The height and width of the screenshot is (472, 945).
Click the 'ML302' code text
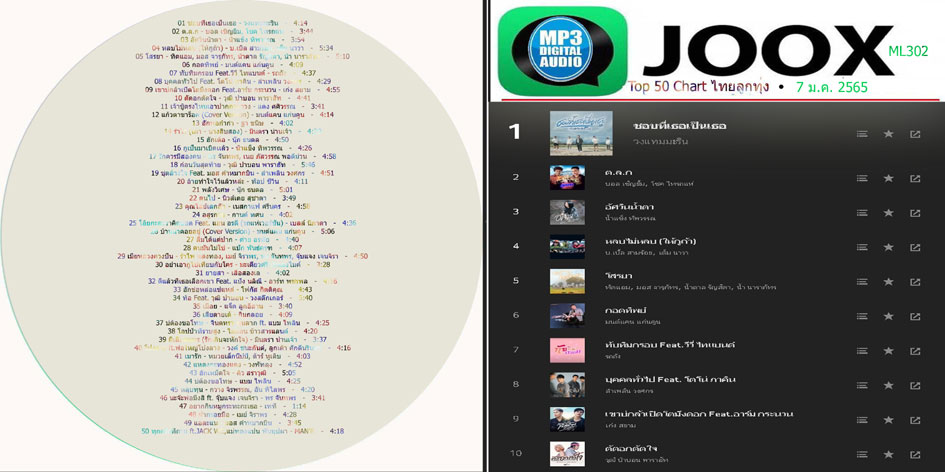click(908, 51)
